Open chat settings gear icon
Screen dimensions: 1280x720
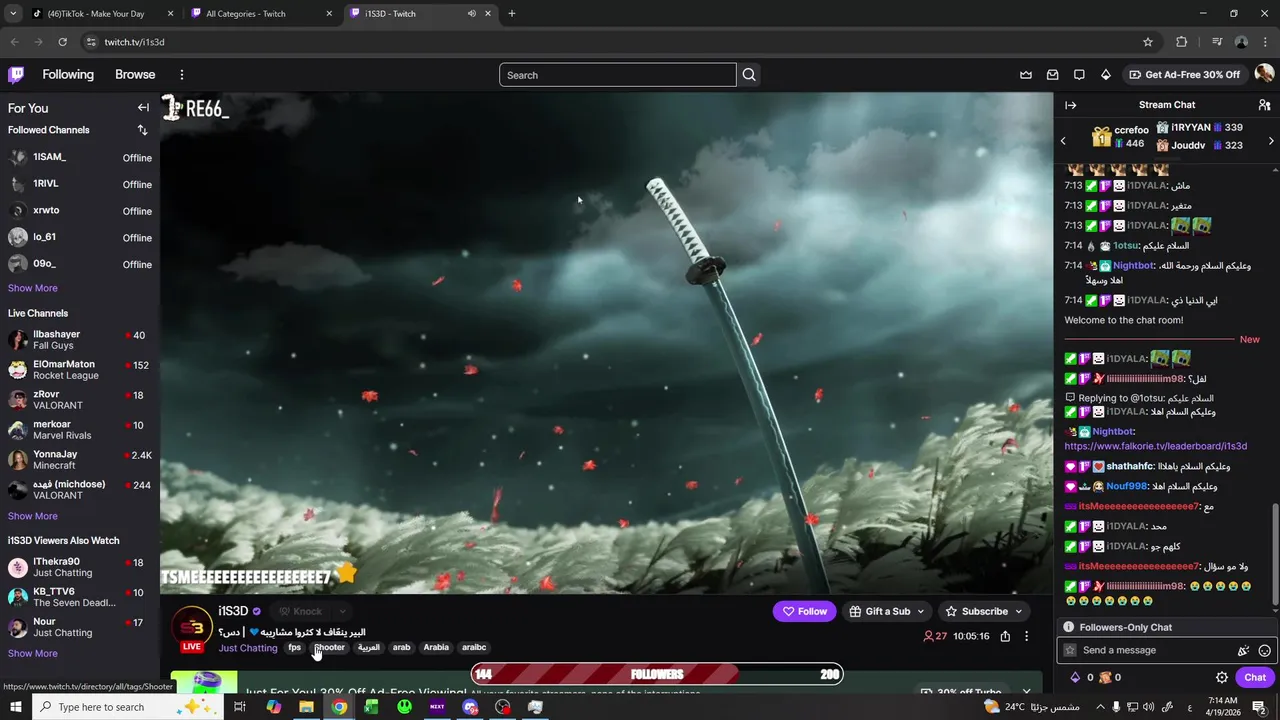tap(1222, 677)
